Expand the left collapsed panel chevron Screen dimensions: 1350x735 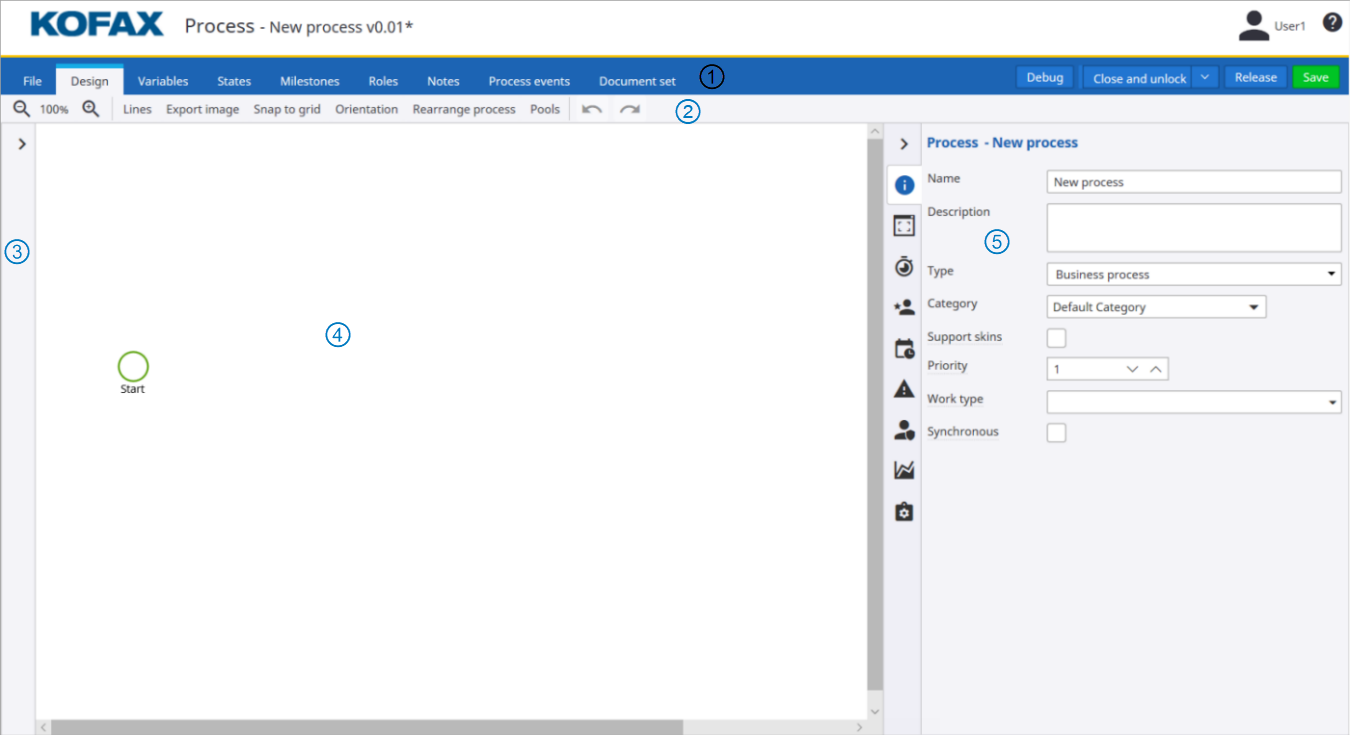22,144
